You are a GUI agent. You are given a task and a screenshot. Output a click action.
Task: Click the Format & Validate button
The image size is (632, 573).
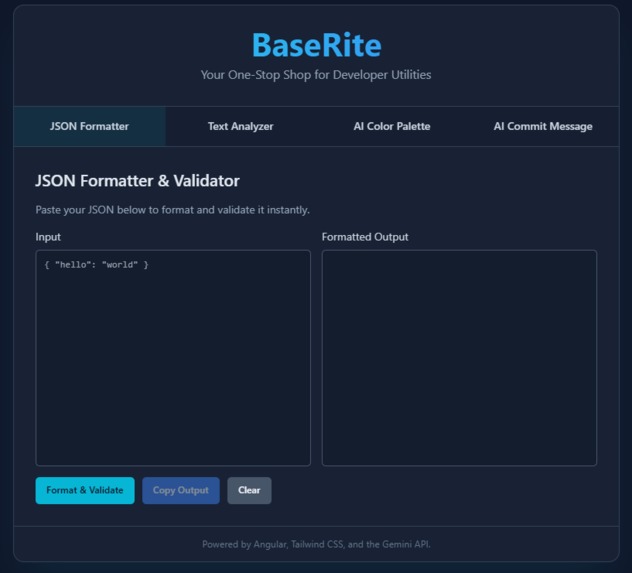click(x=85, y=490)
